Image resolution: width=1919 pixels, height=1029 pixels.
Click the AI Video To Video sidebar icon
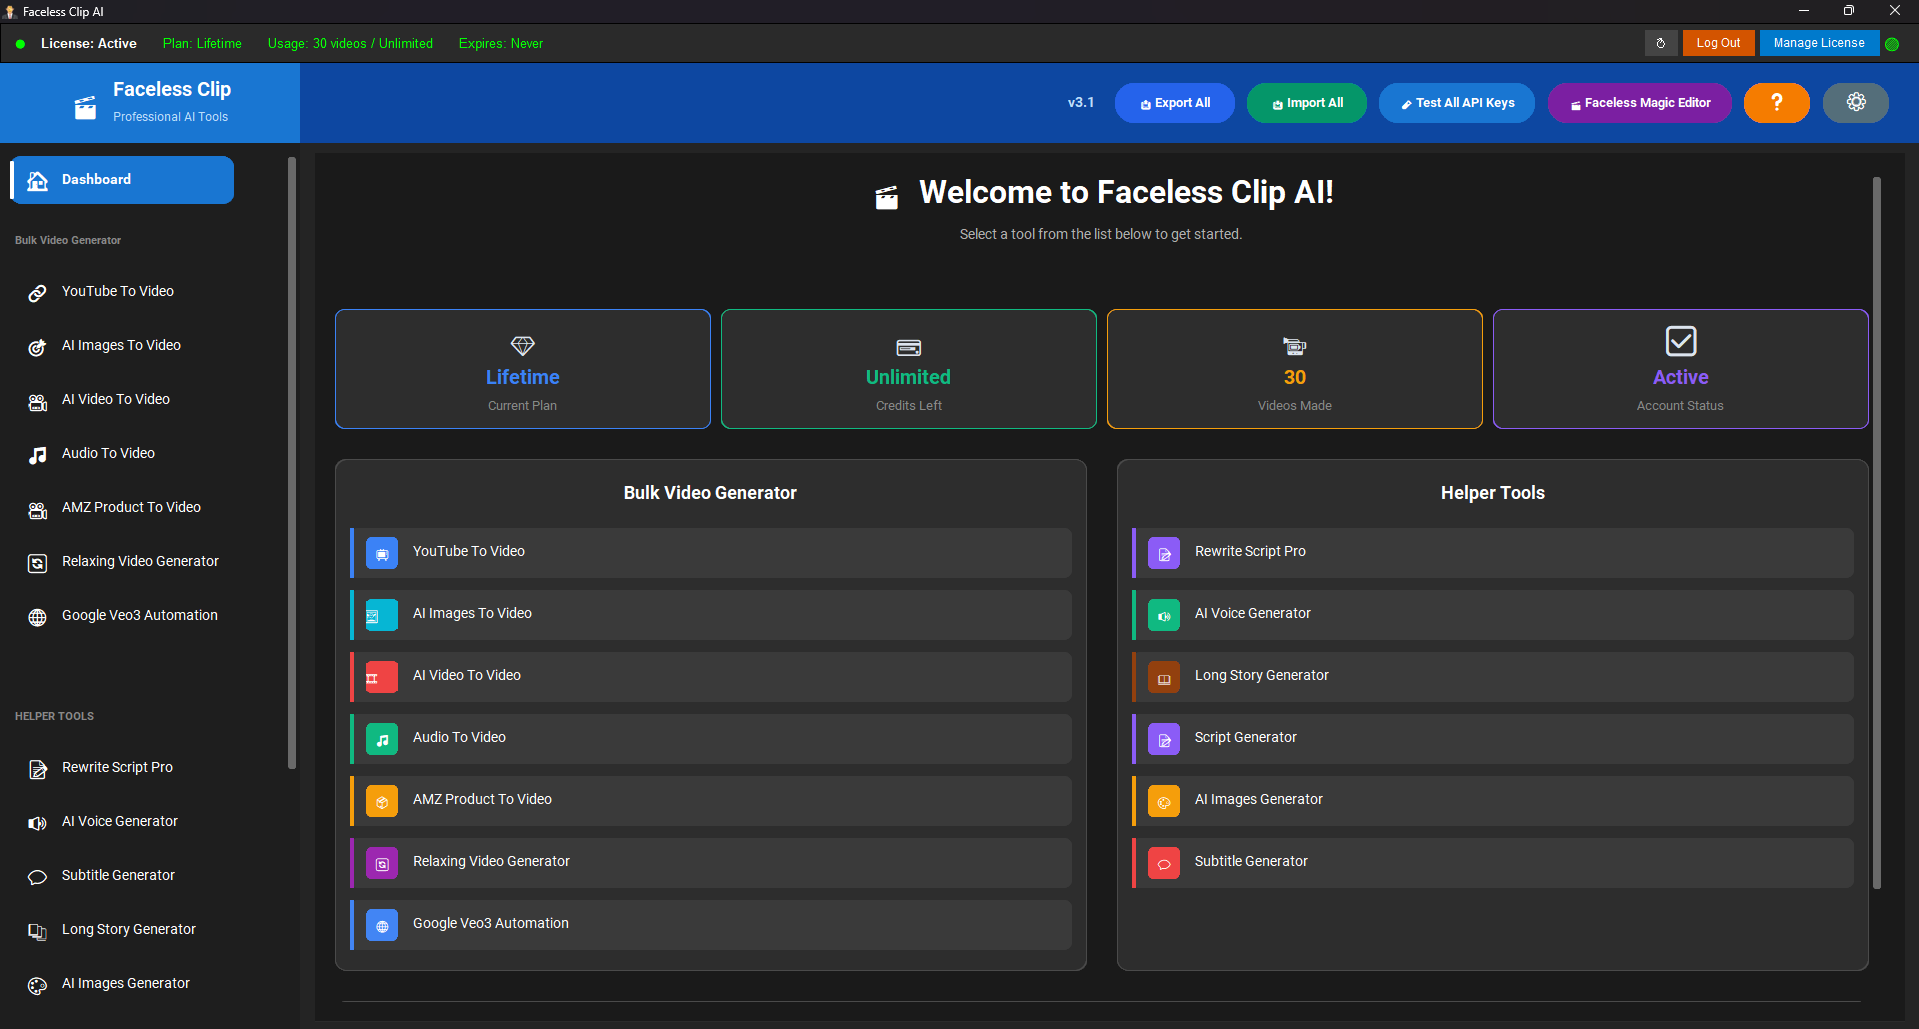[x=37, y=401]
